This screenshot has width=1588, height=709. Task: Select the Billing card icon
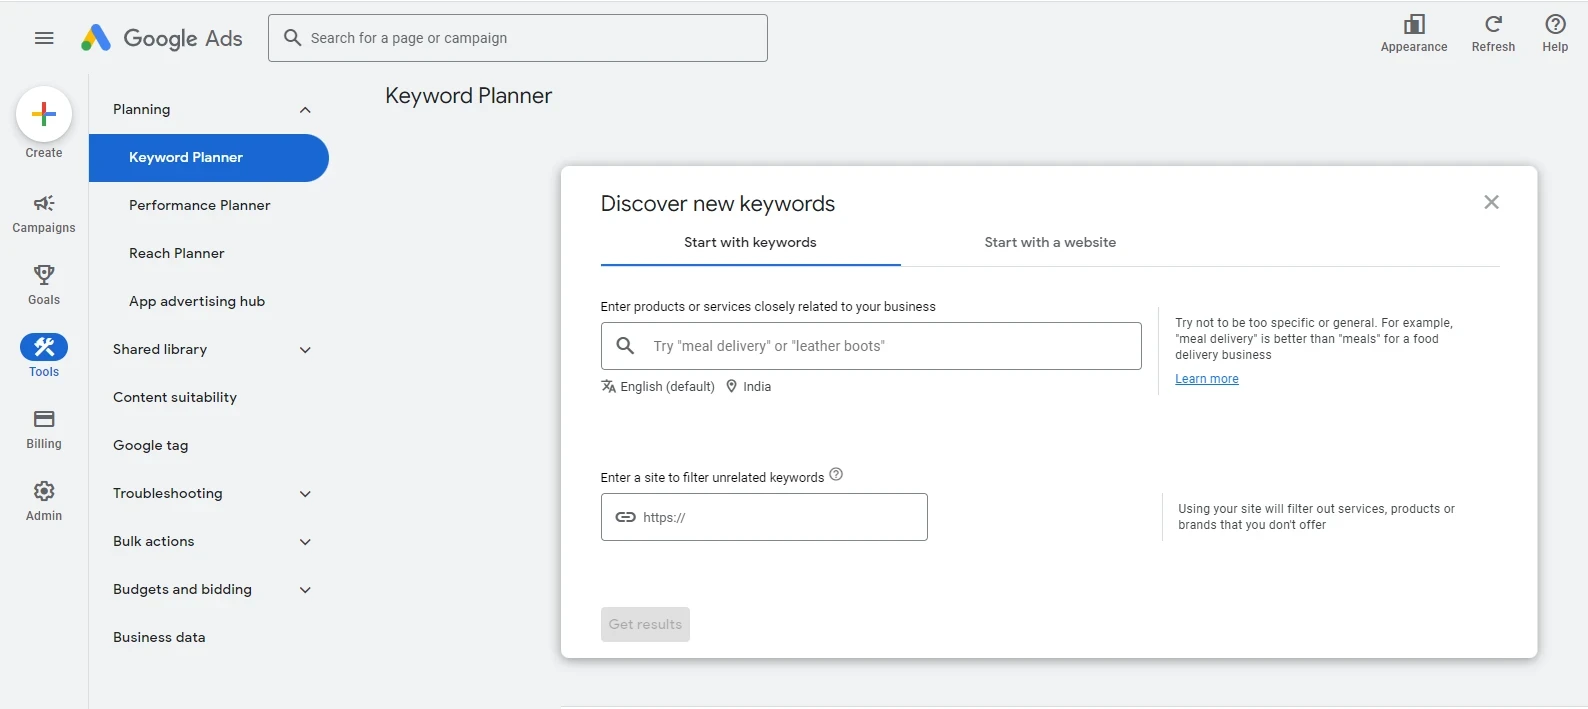pyautogui.click(x=44, y=419)
